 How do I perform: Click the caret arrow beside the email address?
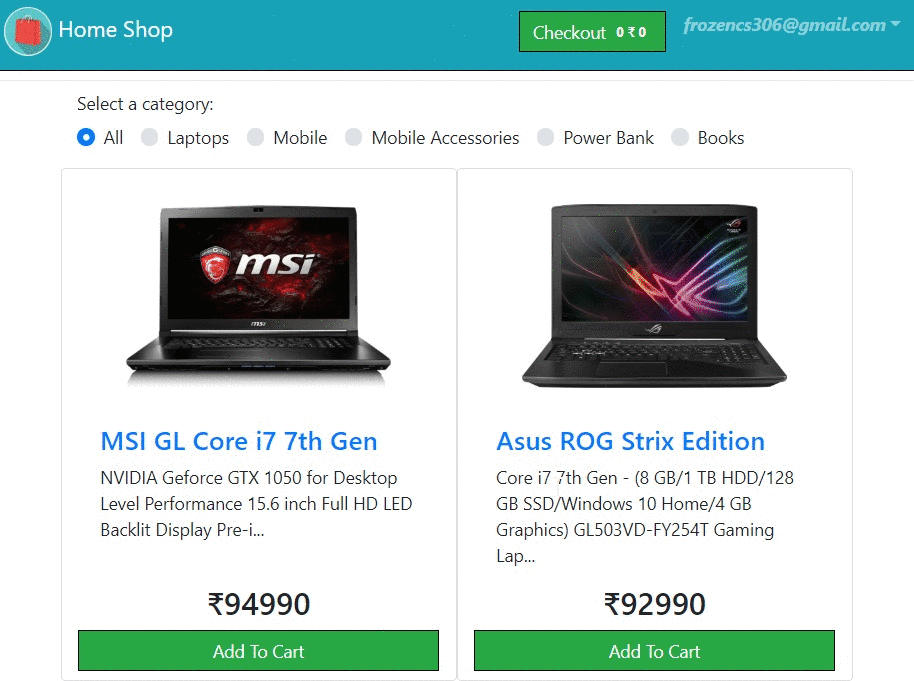895,24
